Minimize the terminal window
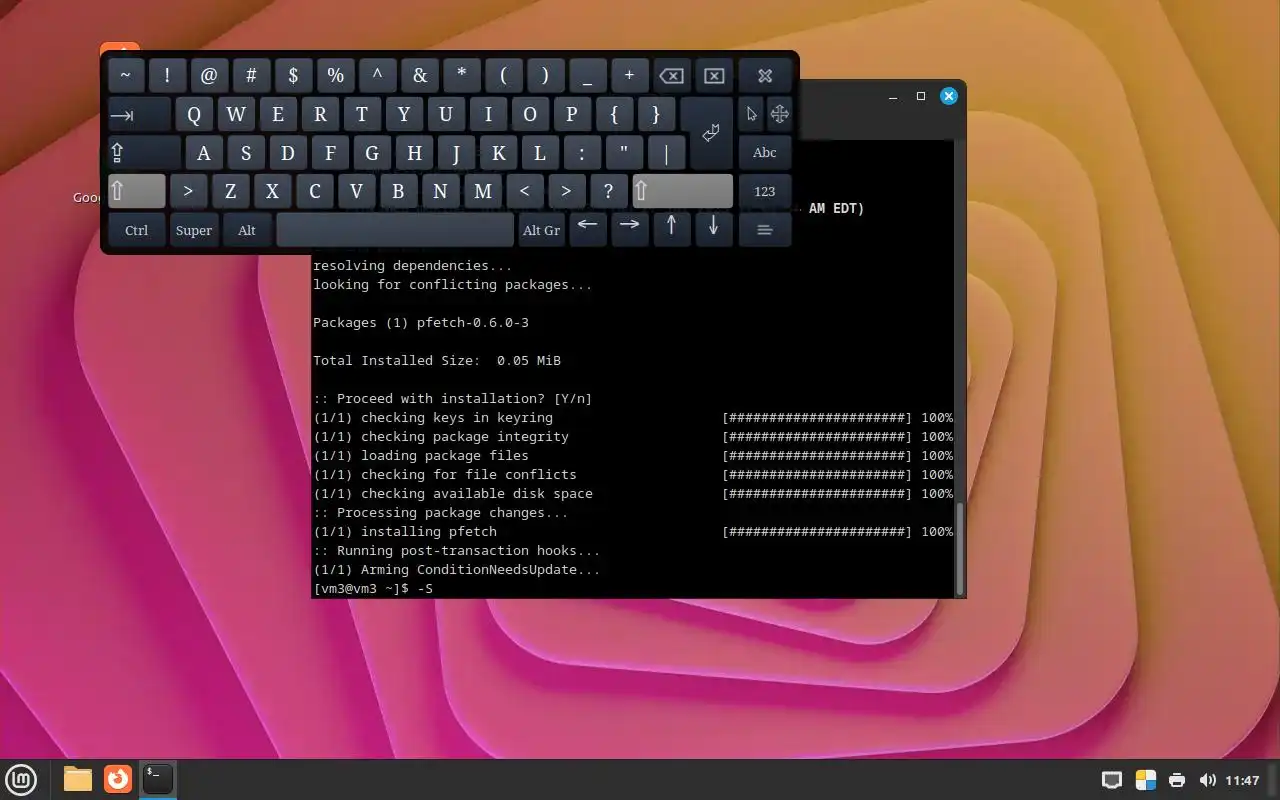 click(893, 96)
